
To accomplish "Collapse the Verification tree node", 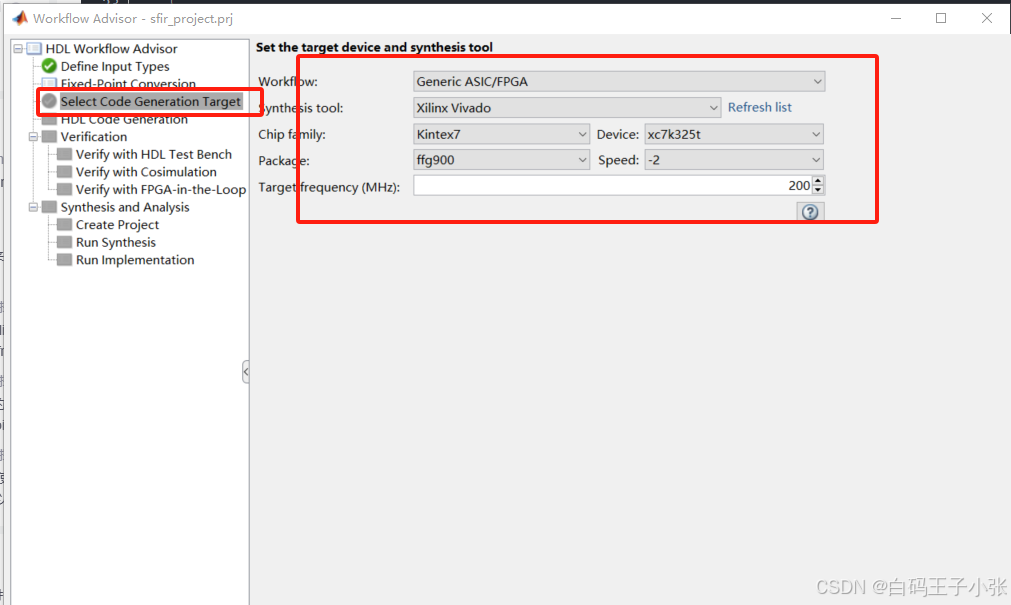I will coord(33,137).
